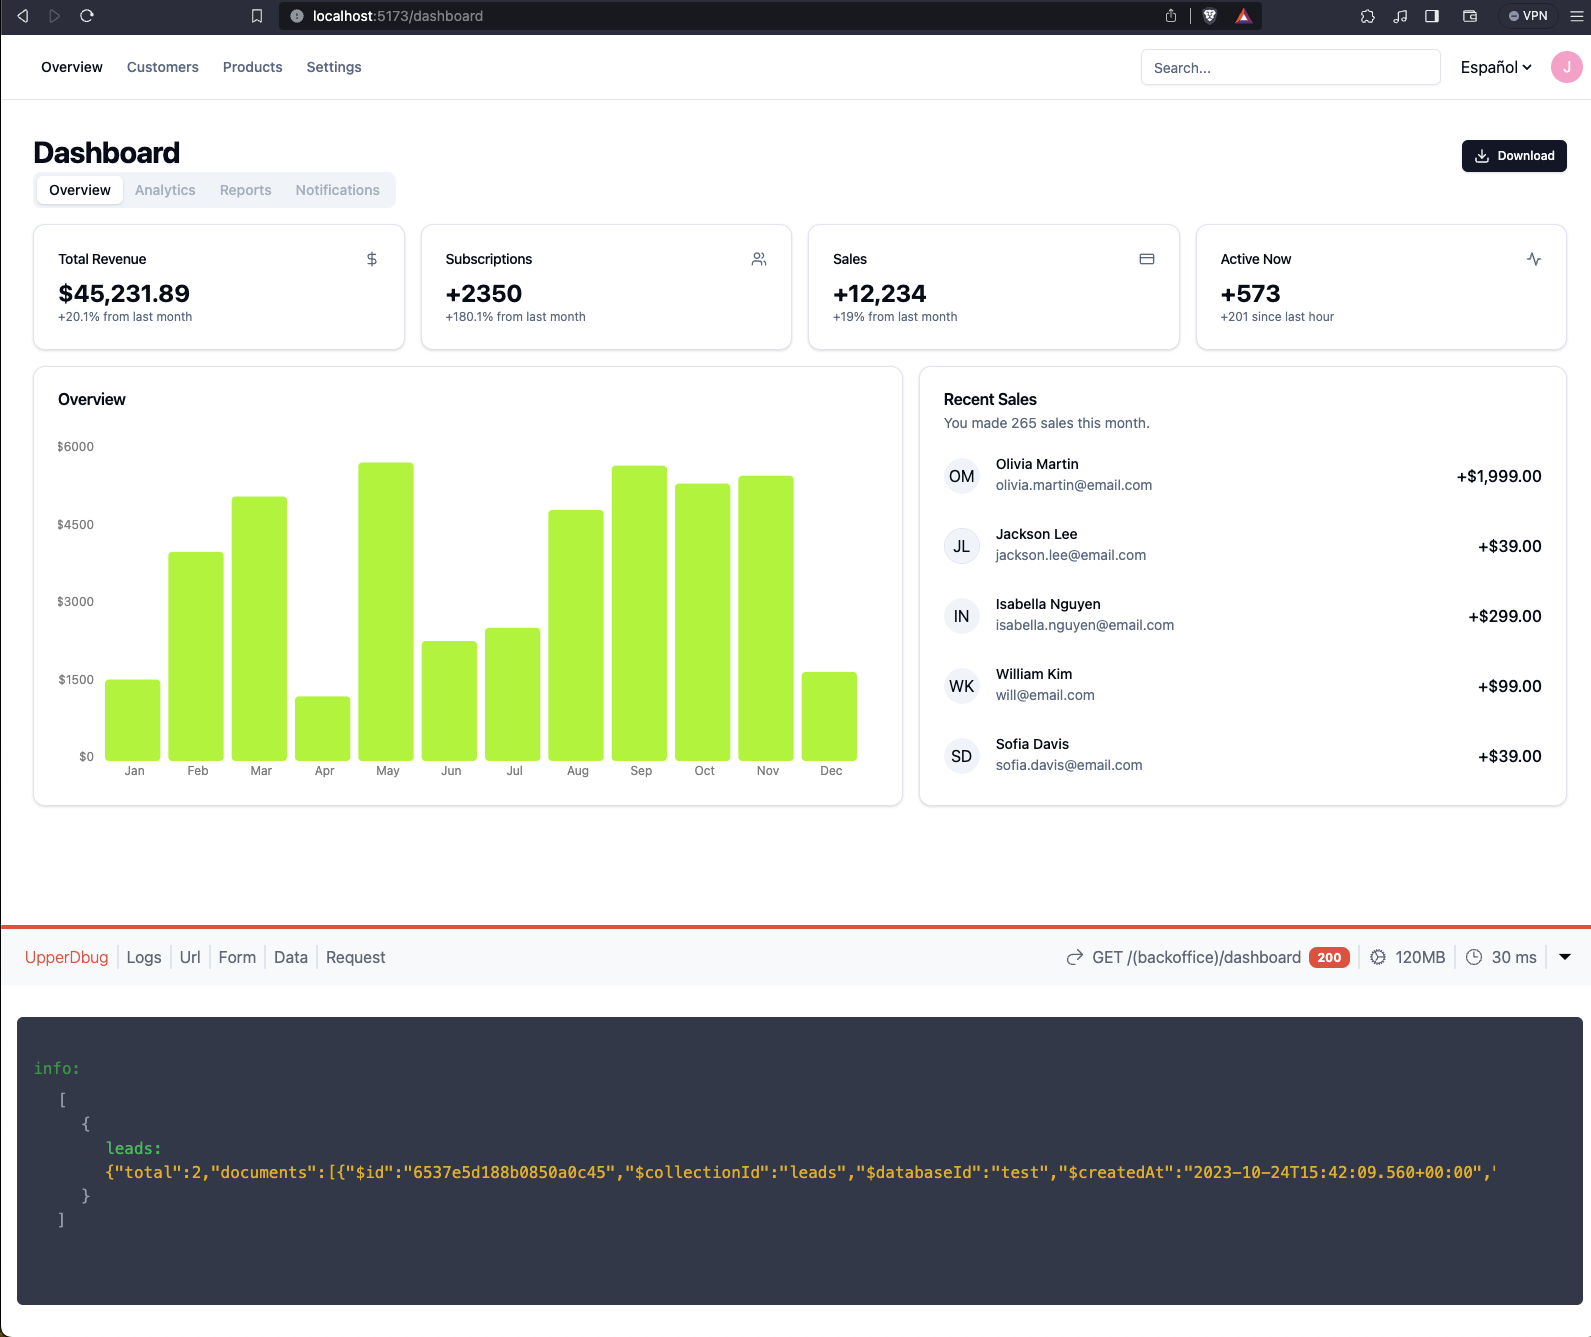Click the memory usage chip icon
This screenshot has height=1337, width=1591.
1378,957
